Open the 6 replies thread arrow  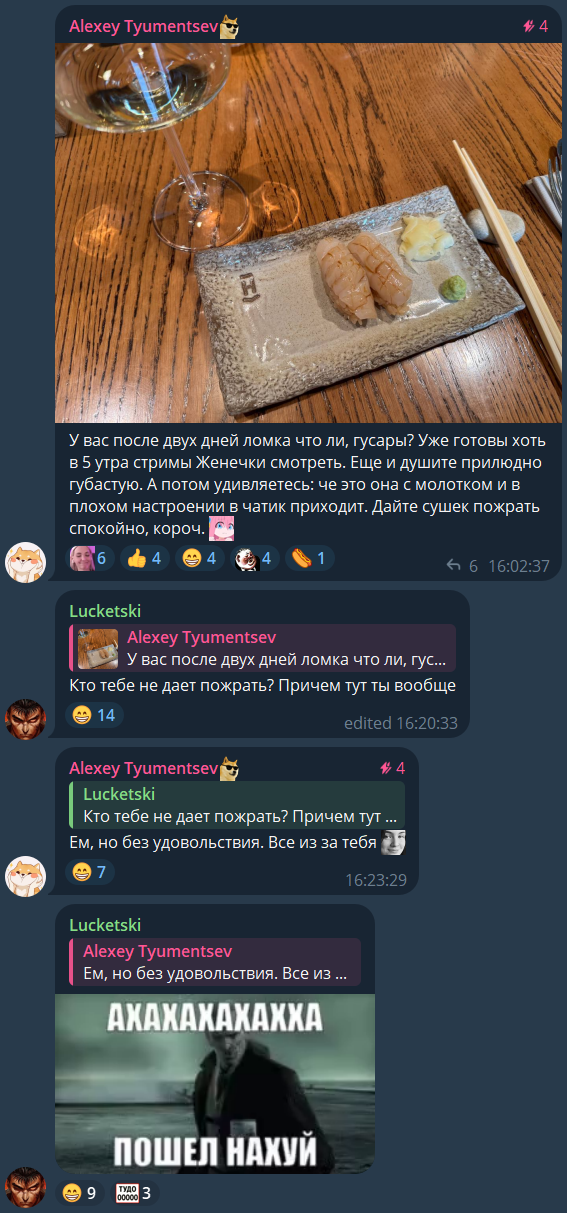point(462,566)
